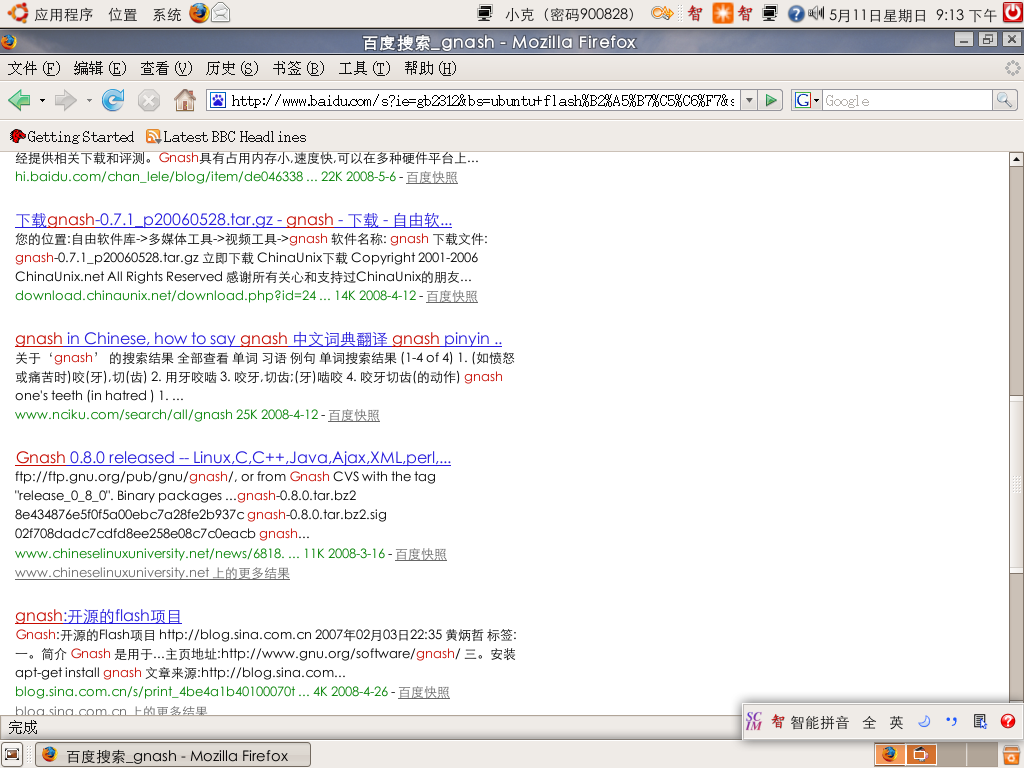The height and width of the screenshot is (768, 1024).
Task: Open the 位置 Places menu
Action: click(123, 14)
